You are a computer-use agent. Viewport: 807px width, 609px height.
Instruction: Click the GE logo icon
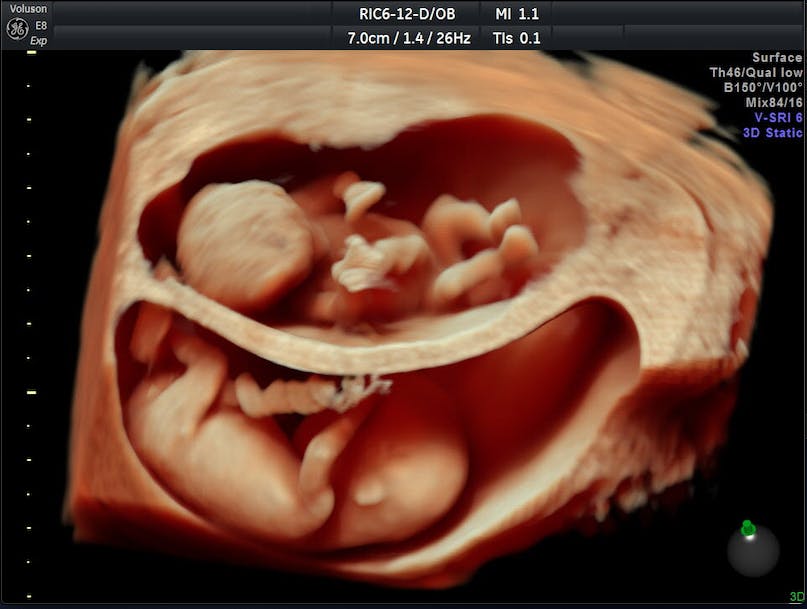point(16,29)
